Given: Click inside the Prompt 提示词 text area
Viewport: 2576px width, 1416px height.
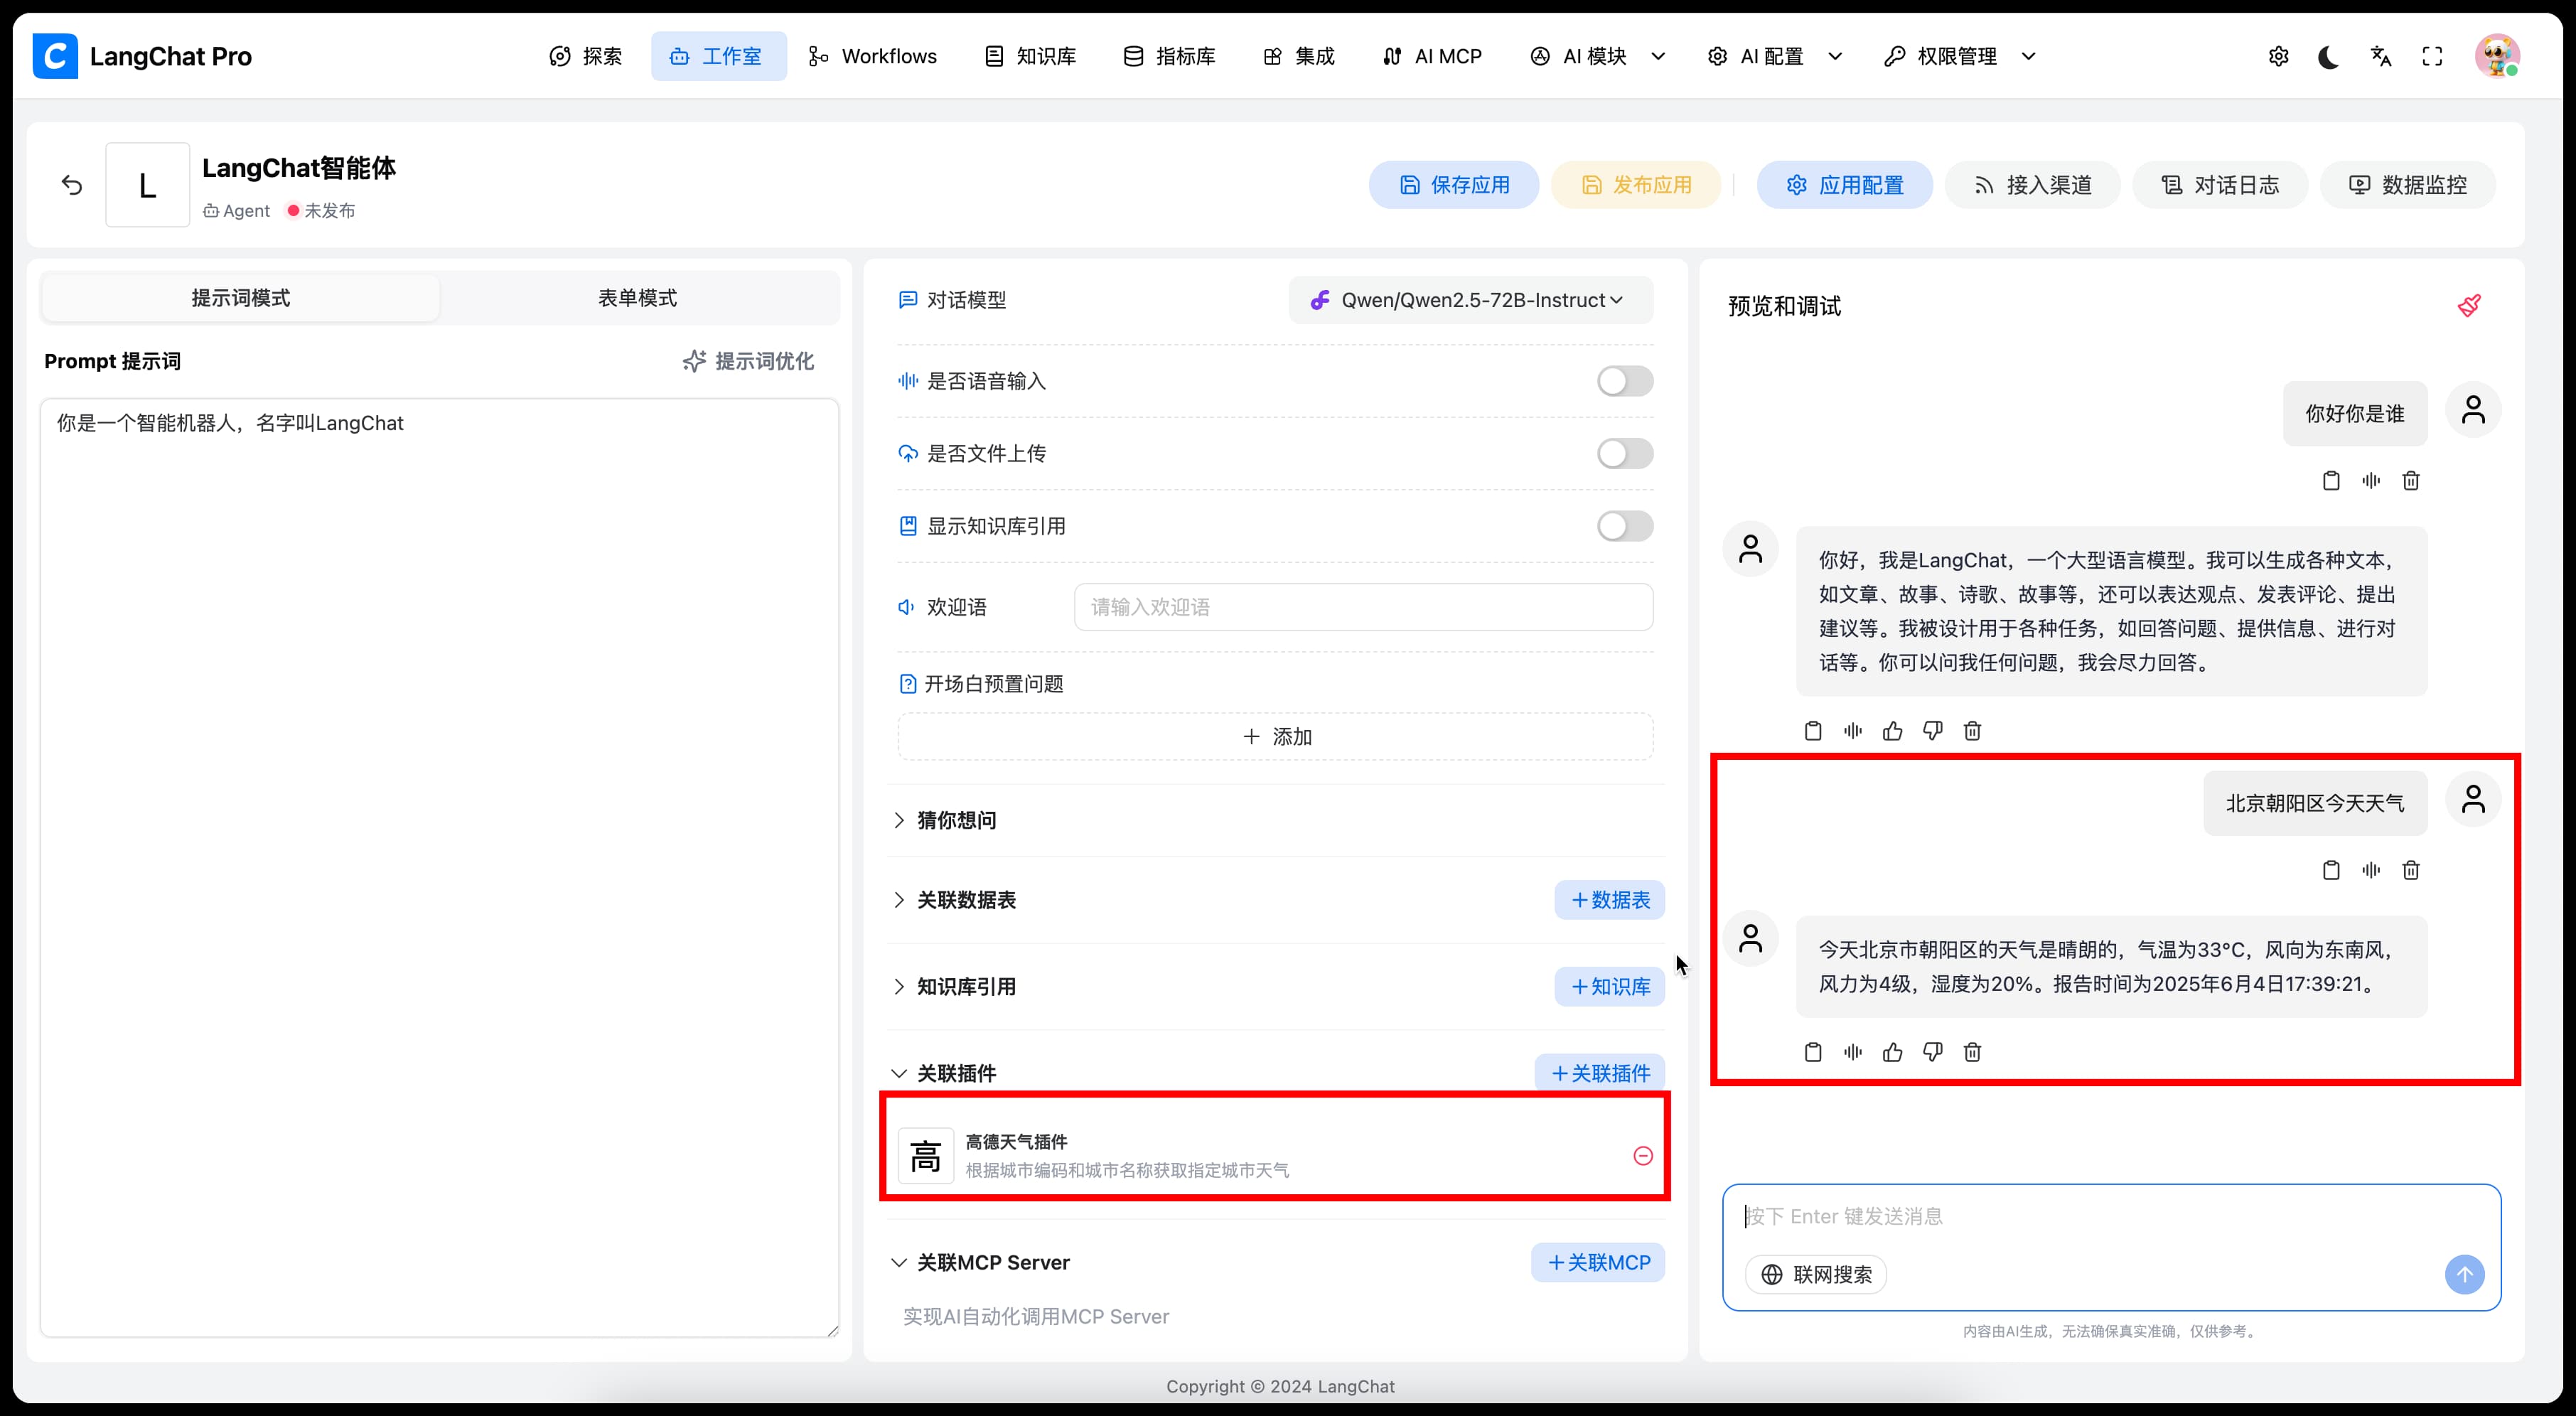Looking at the screenshot, I should click(x=440, y=868).
